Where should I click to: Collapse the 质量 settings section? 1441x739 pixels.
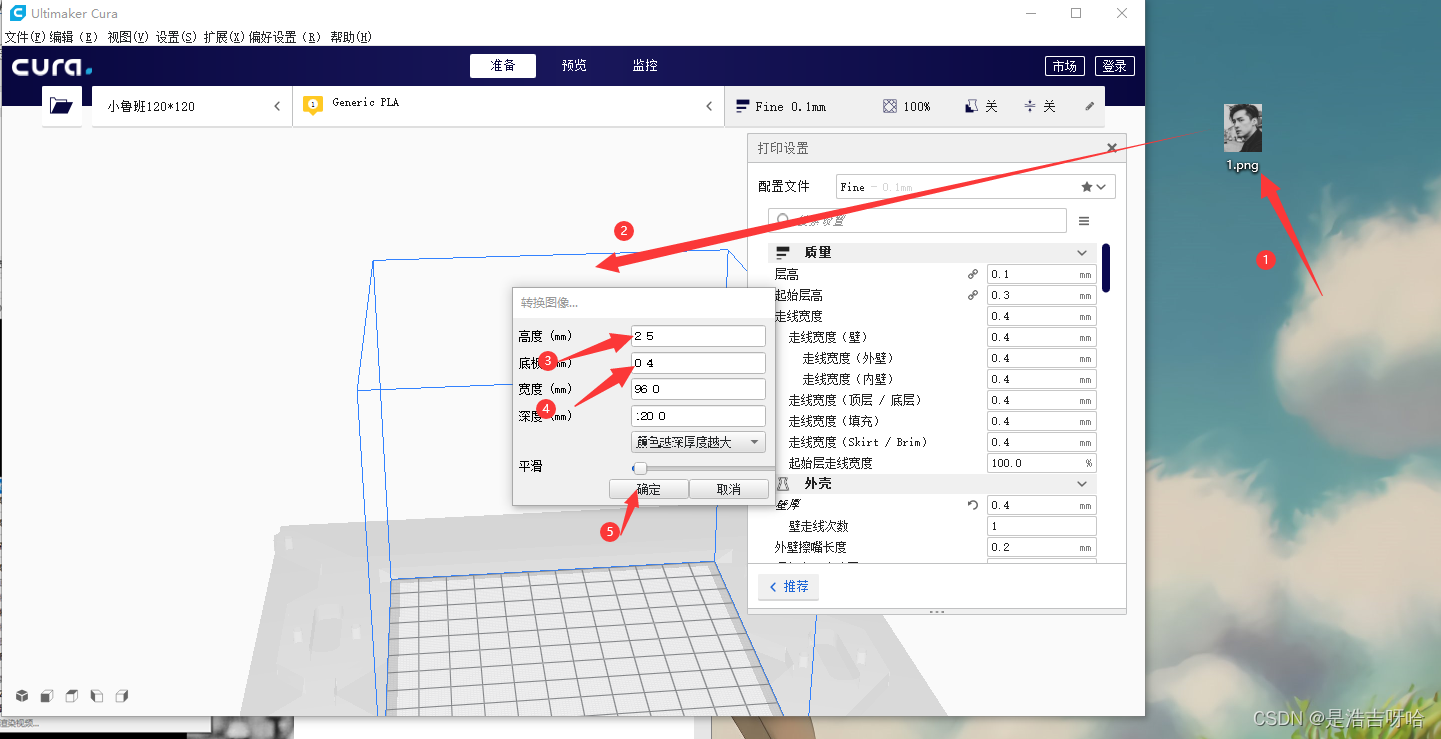(1081, 253)
